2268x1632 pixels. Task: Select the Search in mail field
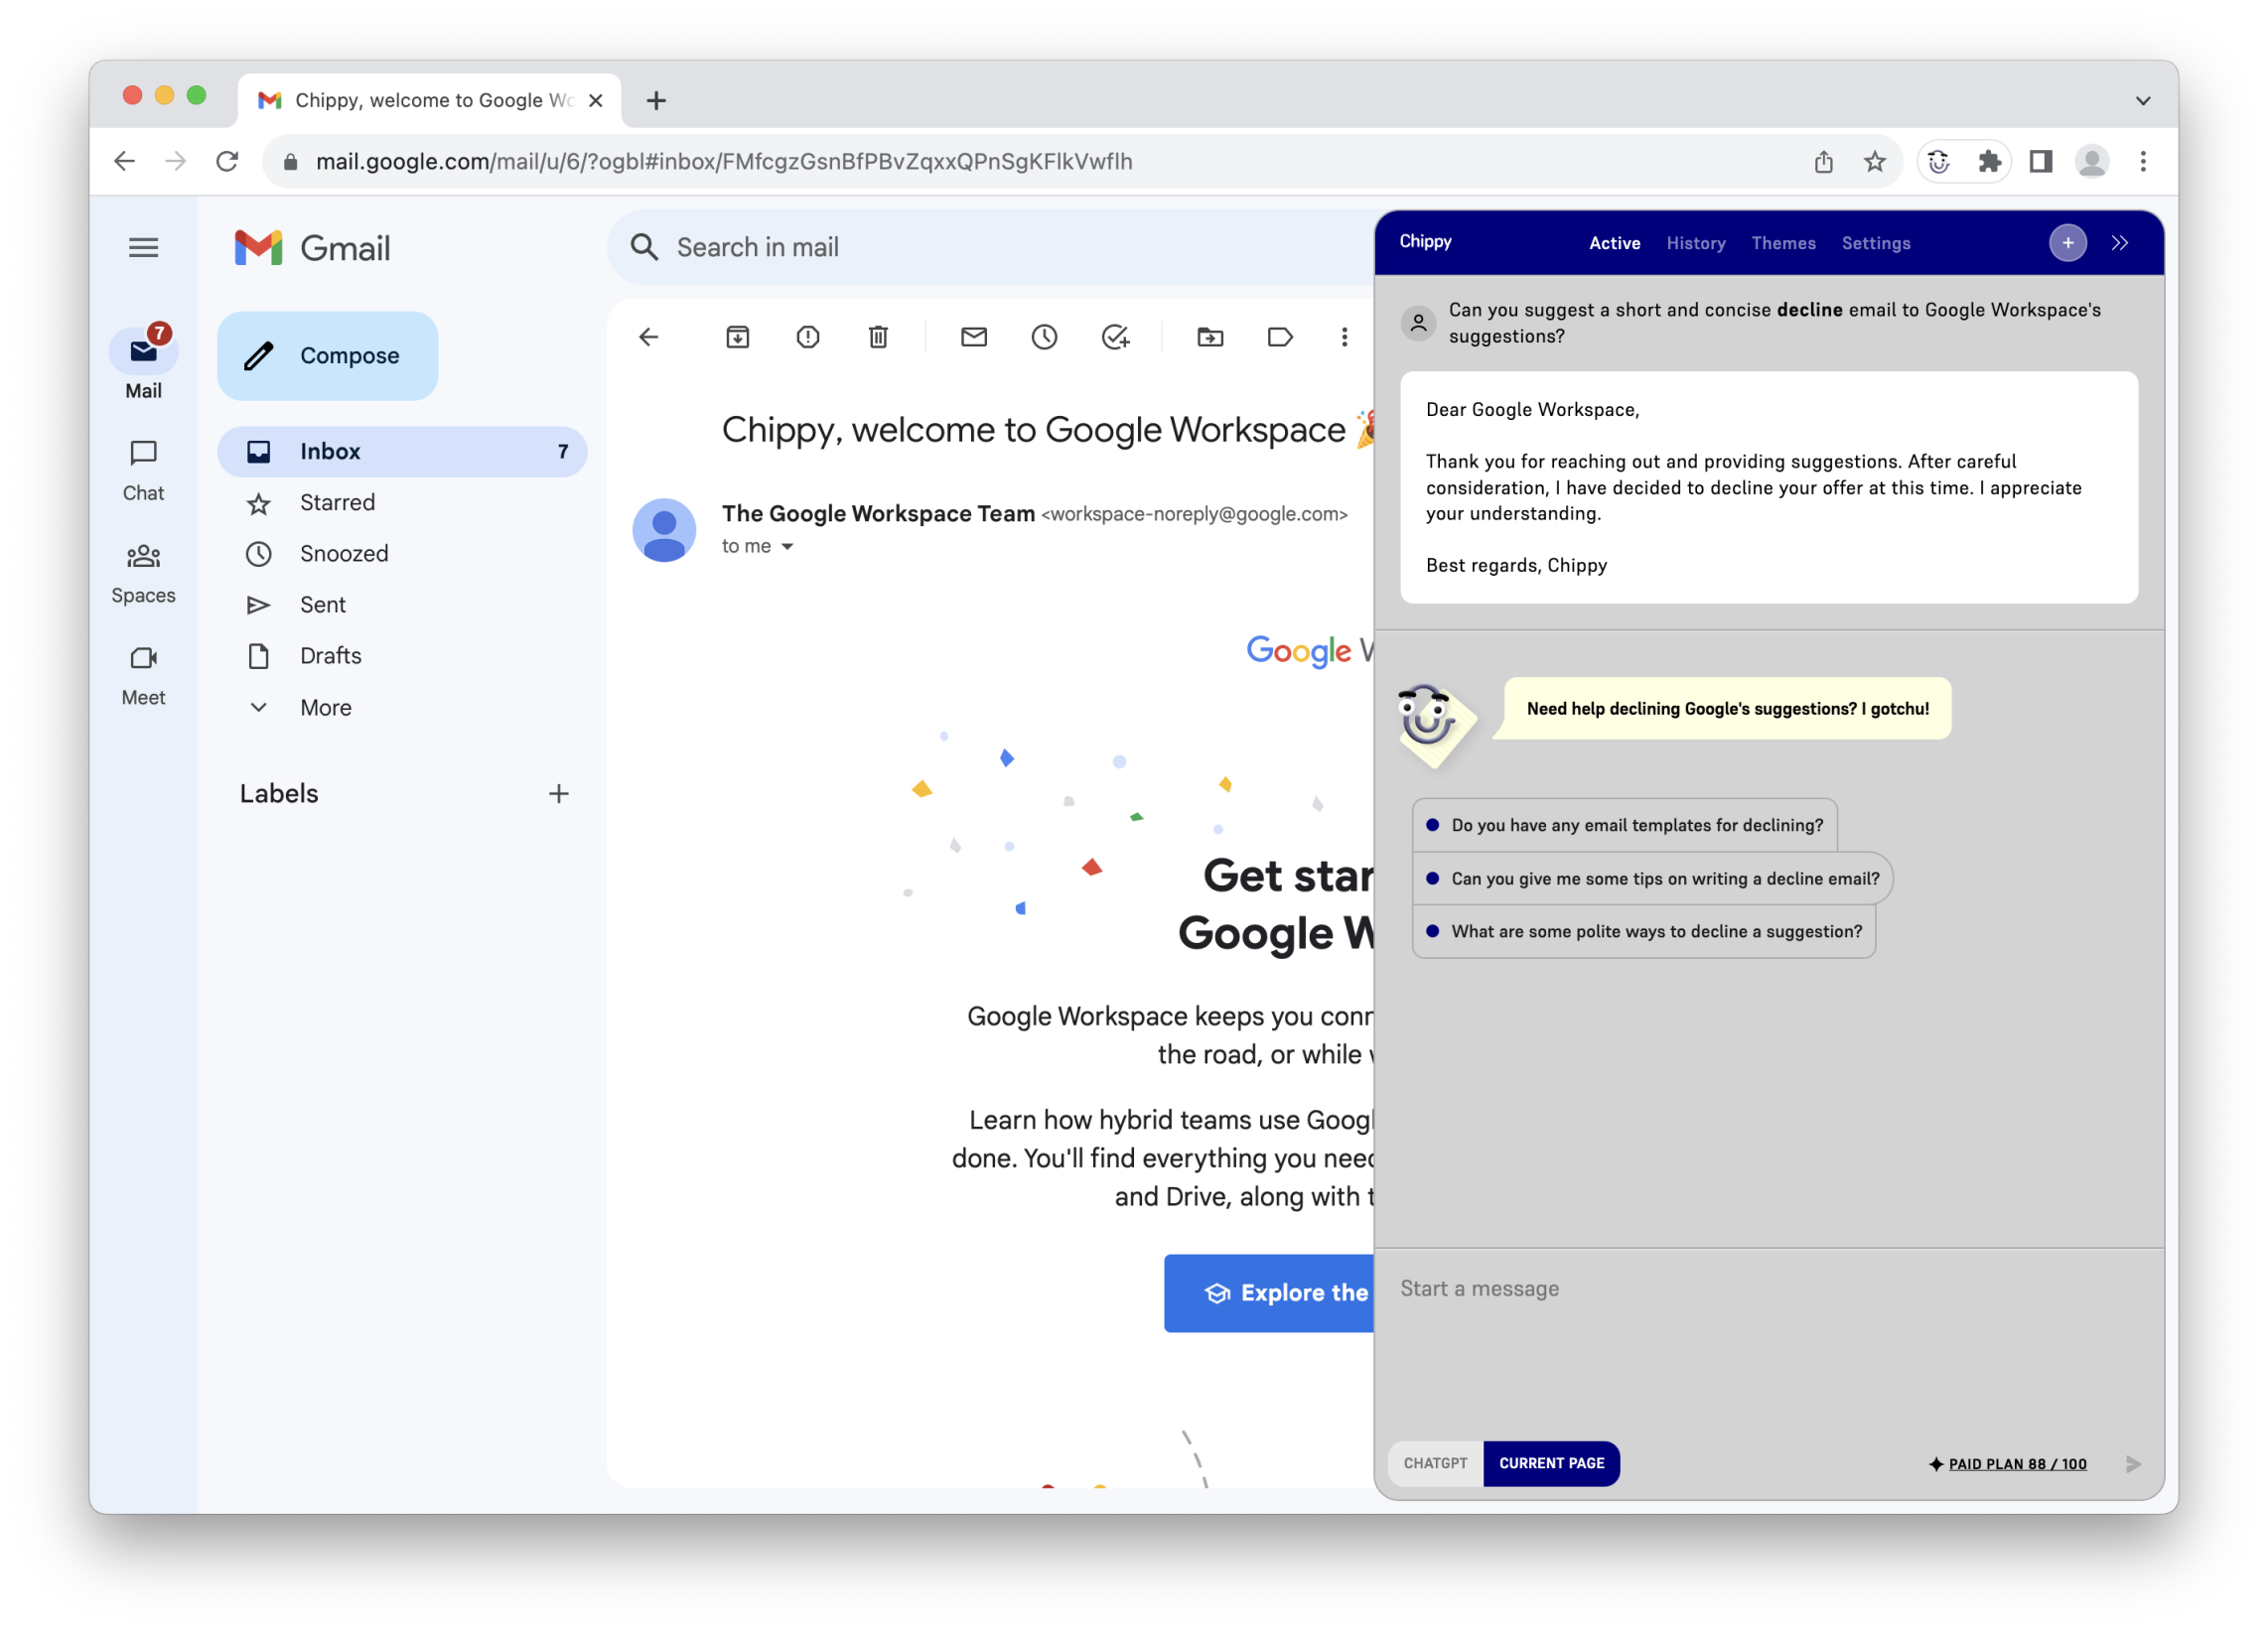[x=984, y=245]
